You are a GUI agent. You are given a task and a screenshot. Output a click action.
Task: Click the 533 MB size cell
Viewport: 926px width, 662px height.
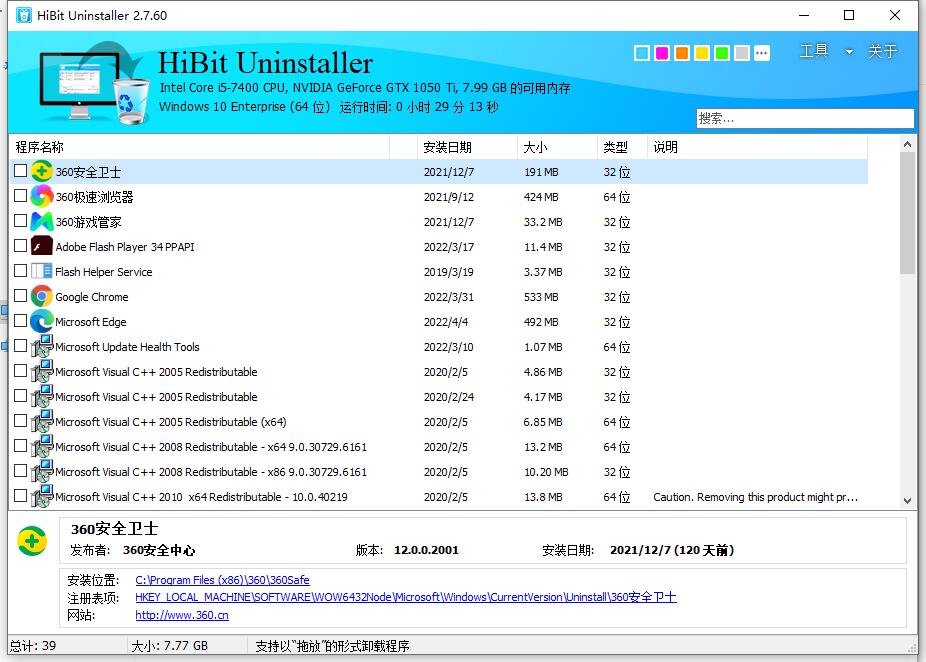[541, 297]
